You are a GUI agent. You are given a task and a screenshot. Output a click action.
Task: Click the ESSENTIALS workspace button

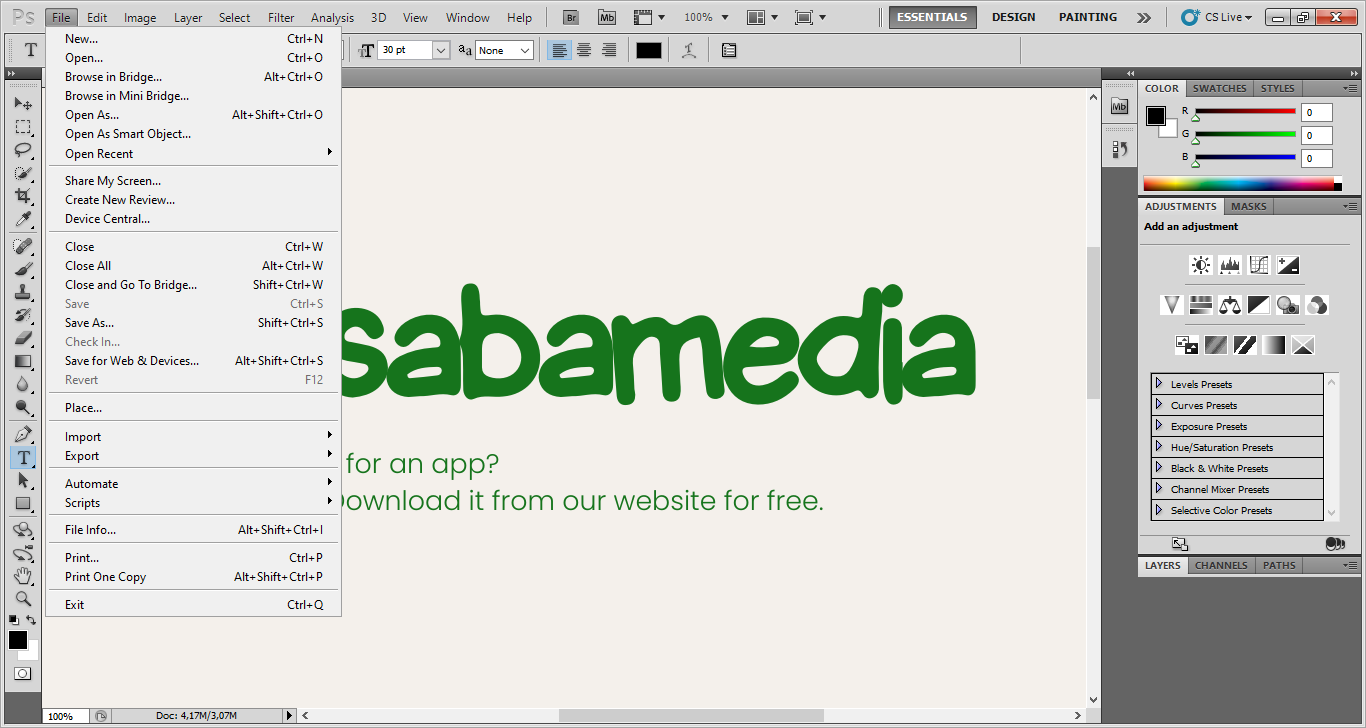(x=932, y=17)
